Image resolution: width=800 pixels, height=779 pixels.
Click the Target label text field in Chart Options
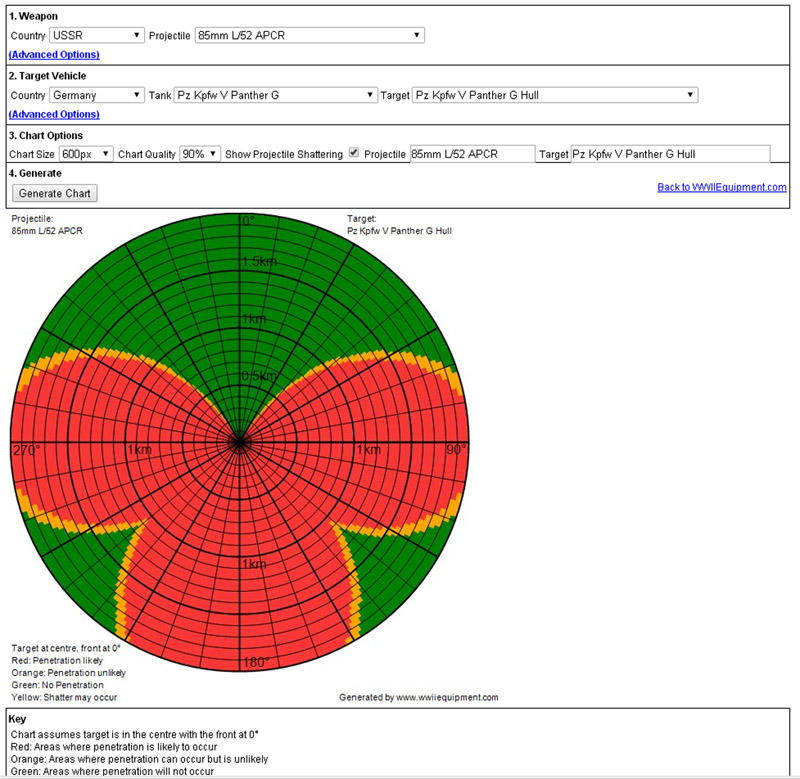pos(670,154)
